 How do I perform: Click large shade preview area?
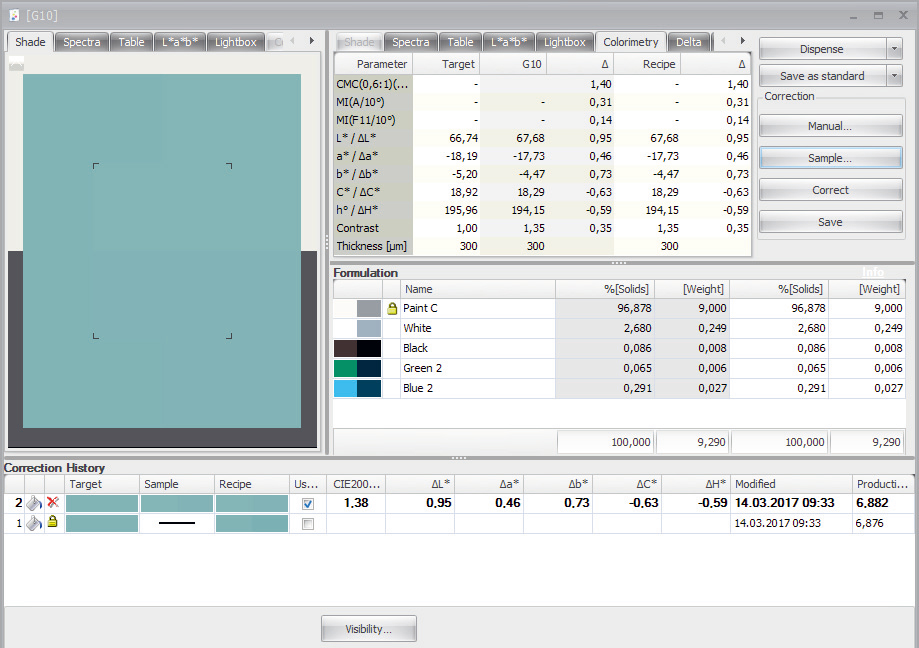click(162, 251)
